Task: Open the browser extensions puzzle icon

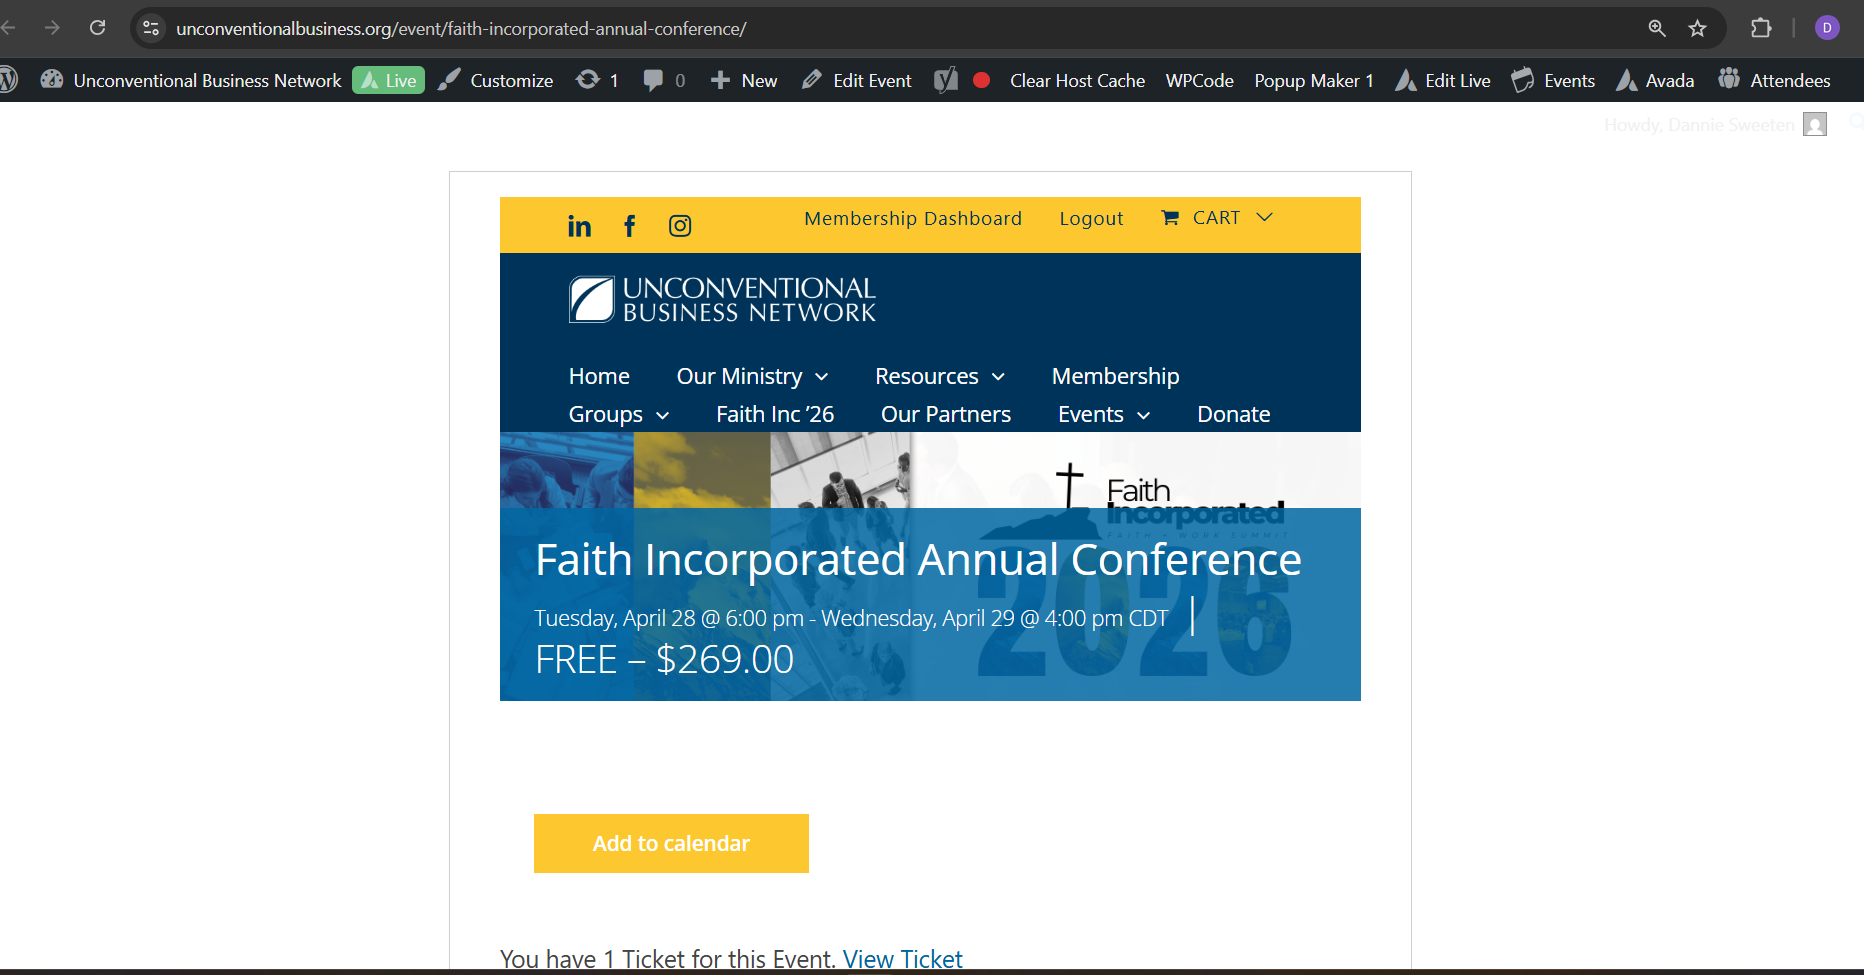Action: pos(1761,28)
